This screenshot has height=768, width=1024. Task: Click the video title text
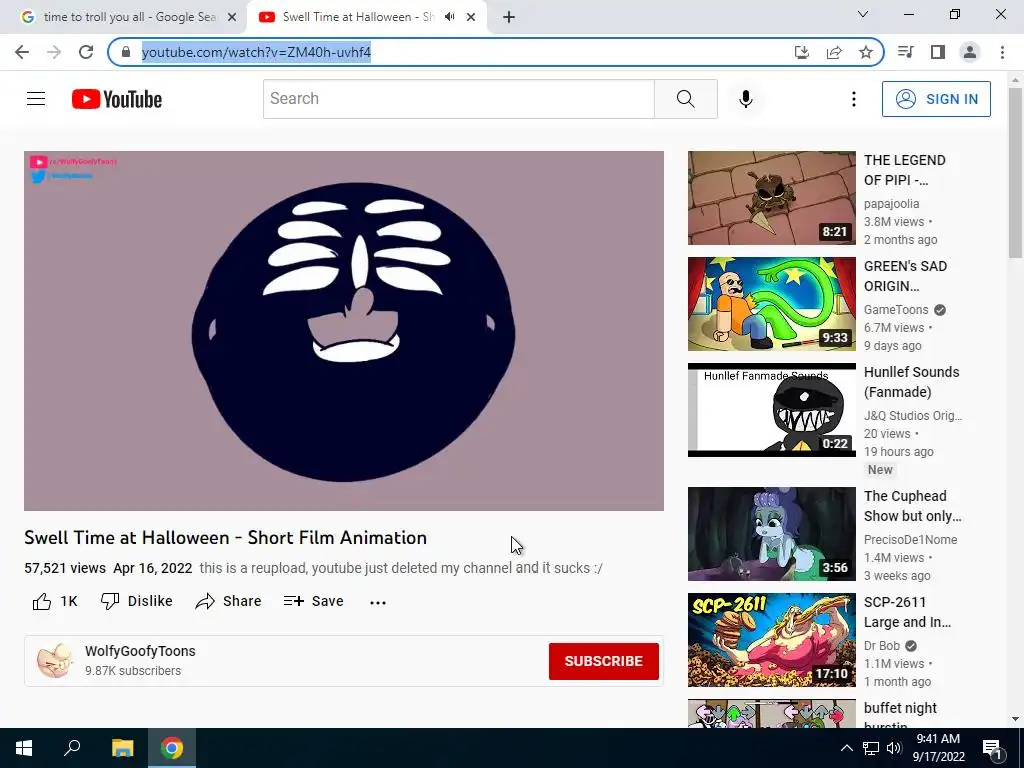pyautogui.click(x=225, y=537)
